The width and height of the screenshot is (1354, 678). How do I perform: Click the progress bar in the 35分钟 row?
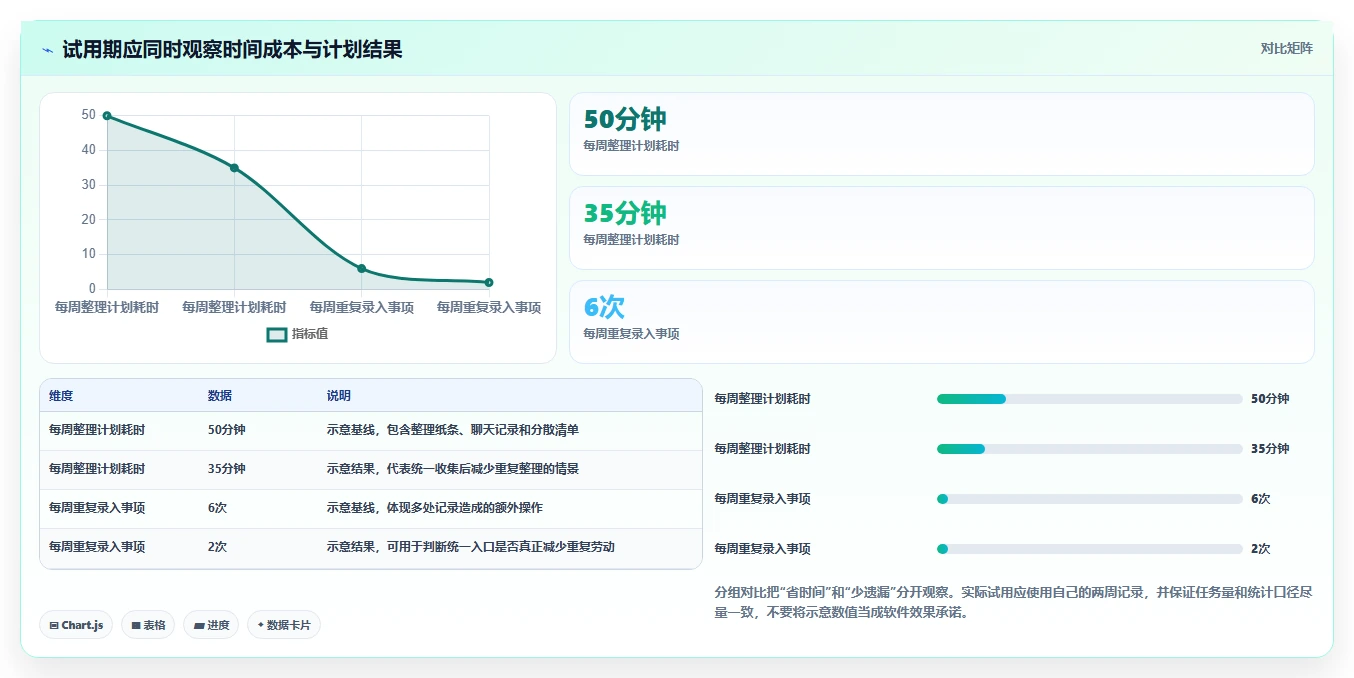coord(1090,449)
